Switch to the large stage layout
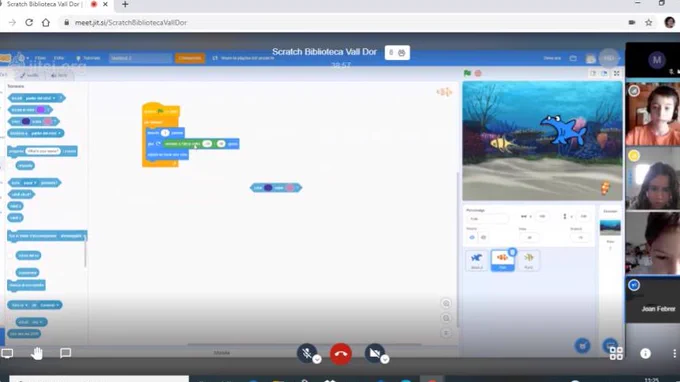This screenshot has width=680, height=382. tap(604, 73)
